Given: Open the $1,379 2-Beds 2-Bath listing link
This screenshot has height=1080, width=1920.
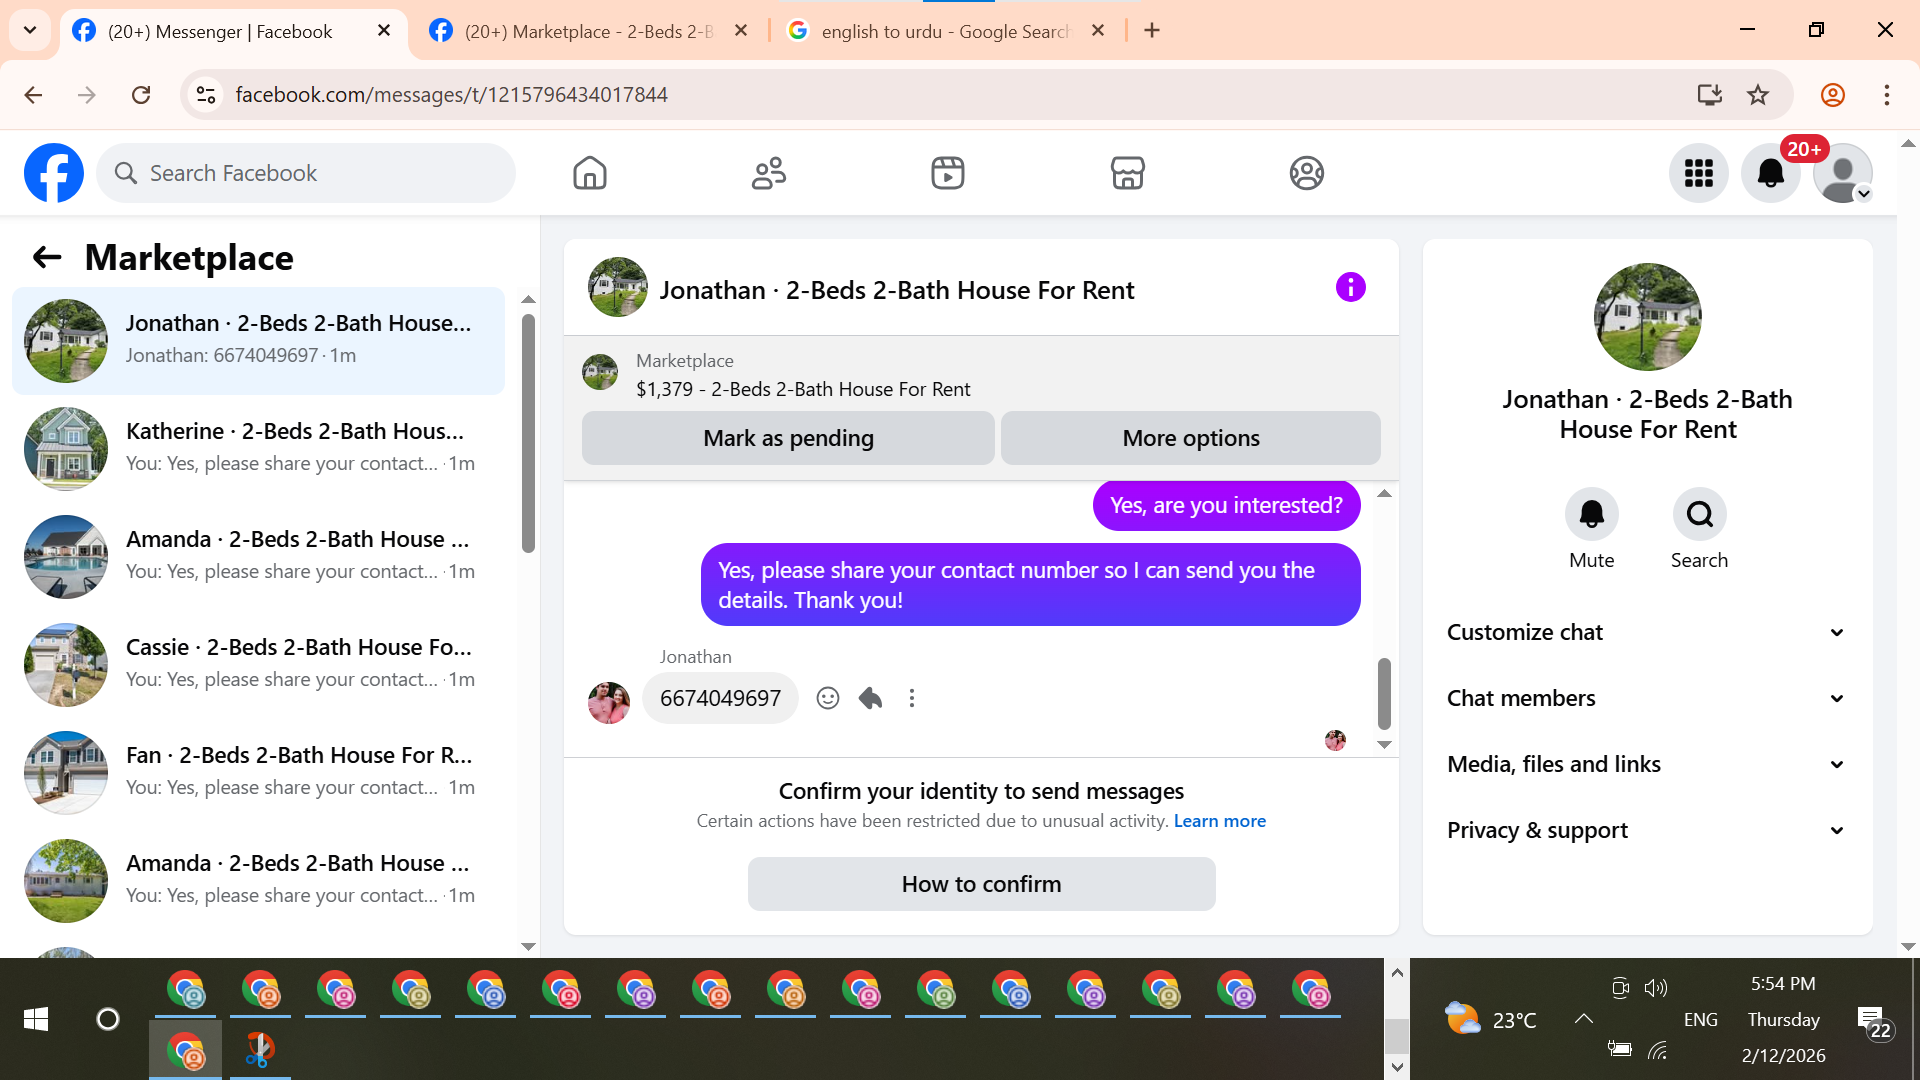Looking at the screenshot, I should [803, 389].
